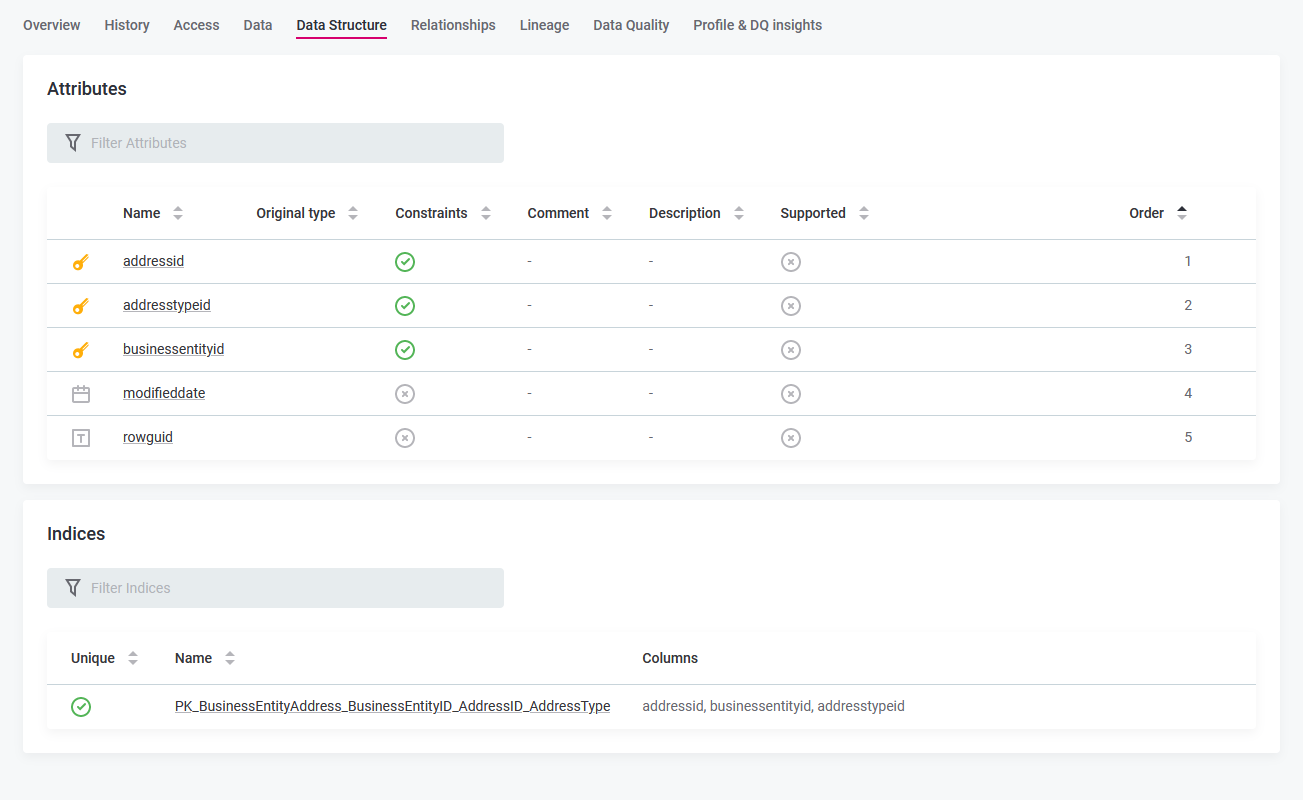This screenshot has height=800, width=1303.
Task: Click the text-type icon for rowguid
Action: [x=81, y=437]
